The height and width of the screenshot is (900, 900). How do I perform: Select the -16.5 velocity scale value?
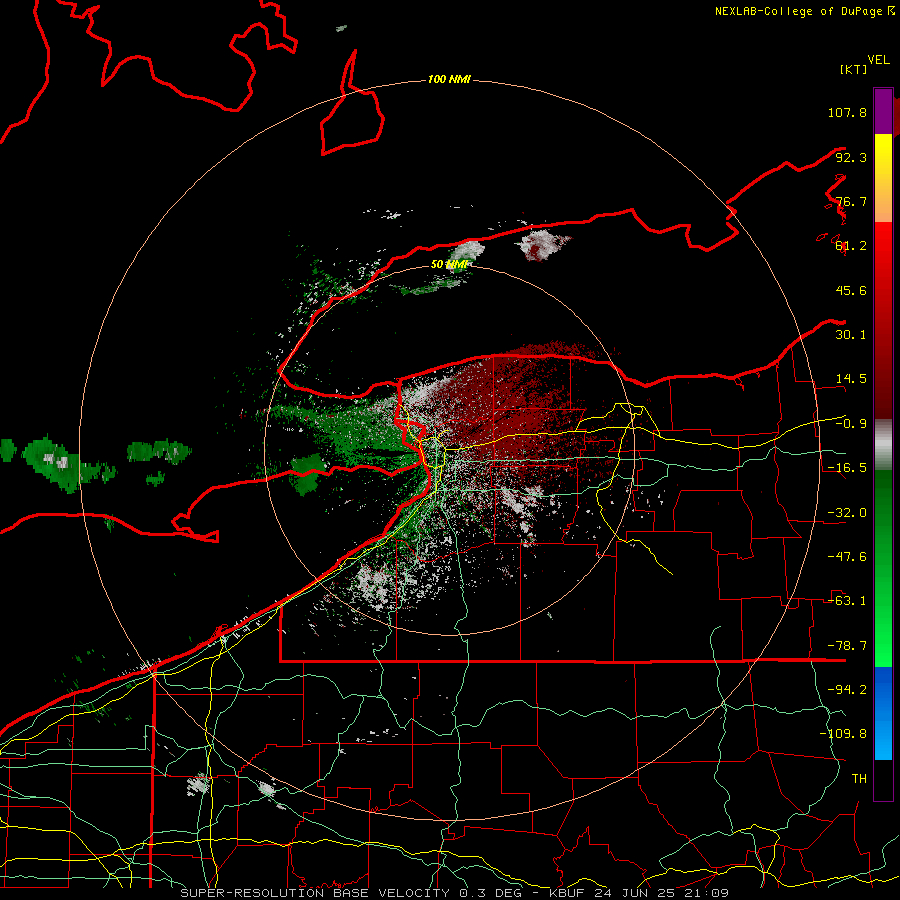pyautogui.click(x=847, y=468)
